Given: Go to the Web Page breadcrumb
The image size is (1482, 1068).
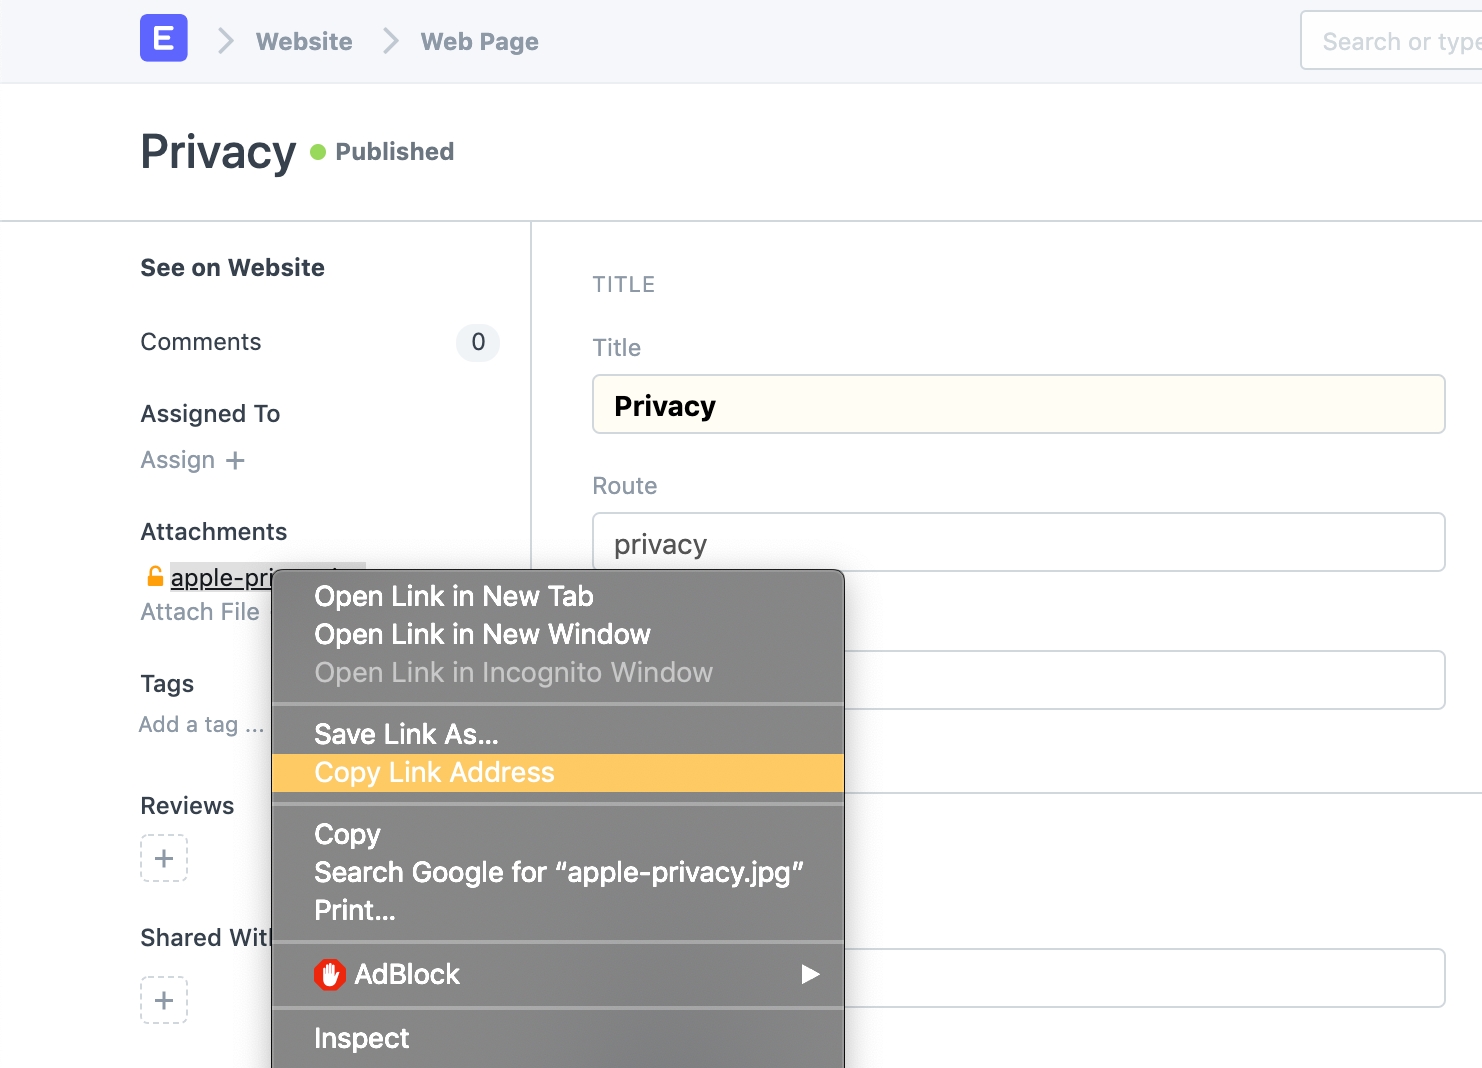Looking at the screenshot, I should click(x=479, y=42).
